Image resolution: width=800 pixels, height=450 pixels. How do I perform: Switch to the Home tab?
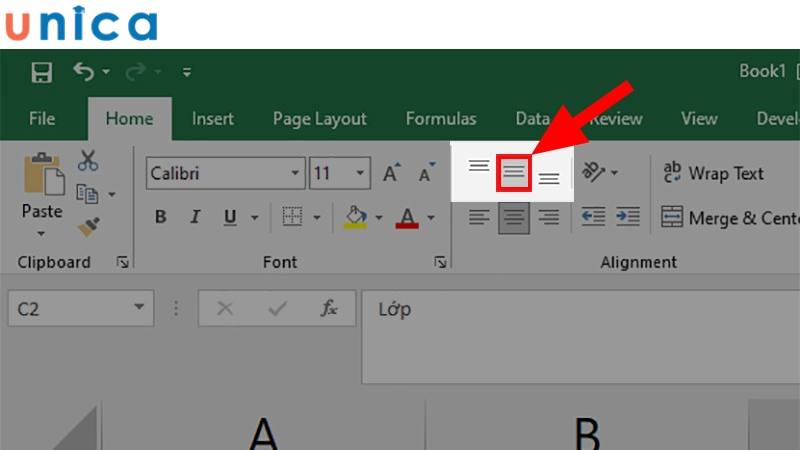[130, 119]
